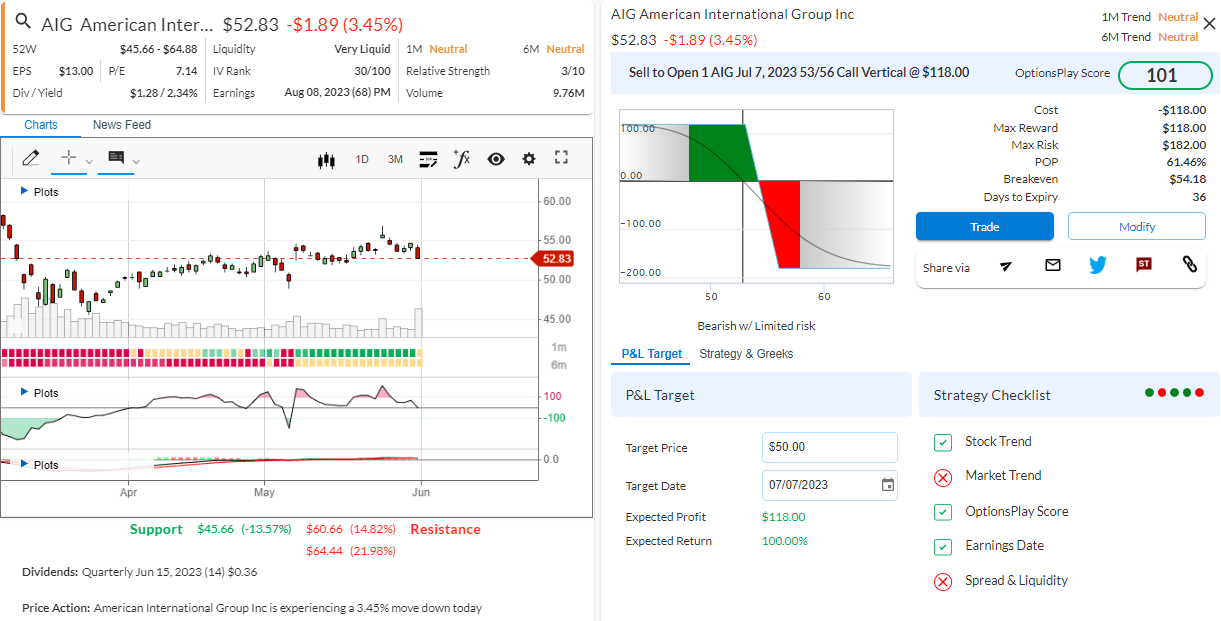The height and width of the screenshot is (621, 1221).
Task: Expand chart to fullscreen
Action: 561,158
